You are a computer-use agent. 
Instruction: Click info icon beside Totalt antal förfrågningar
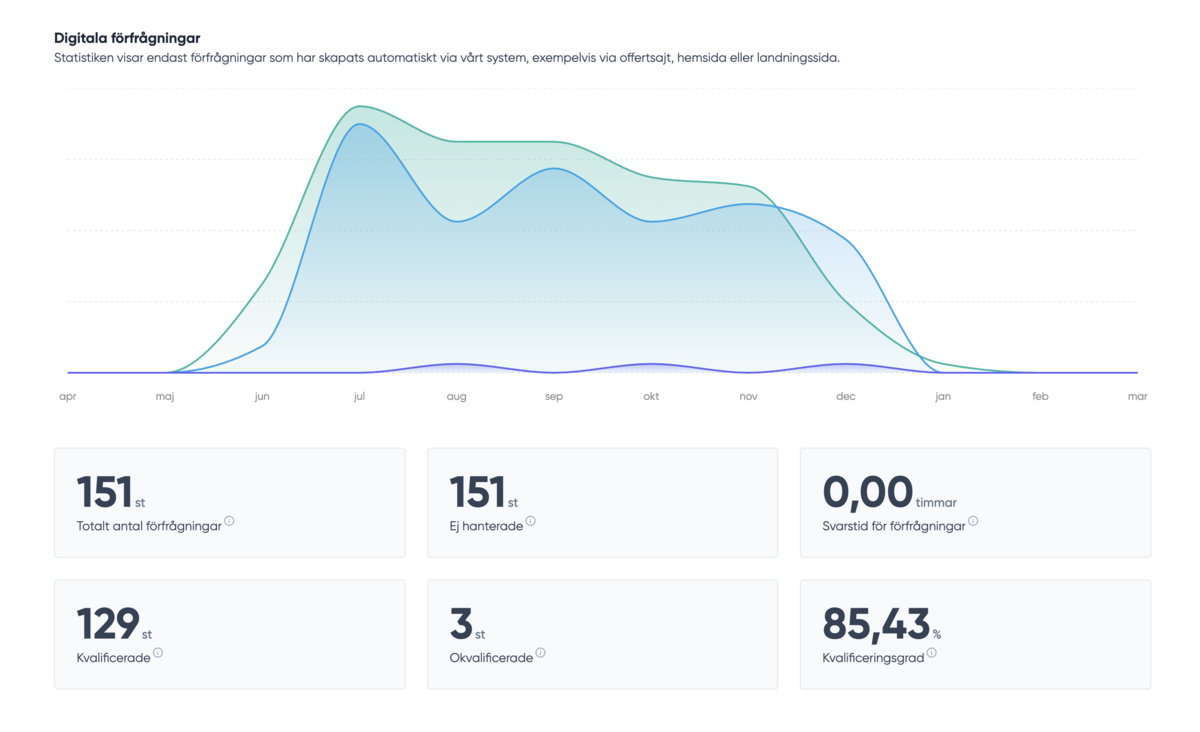click(229, 521)
